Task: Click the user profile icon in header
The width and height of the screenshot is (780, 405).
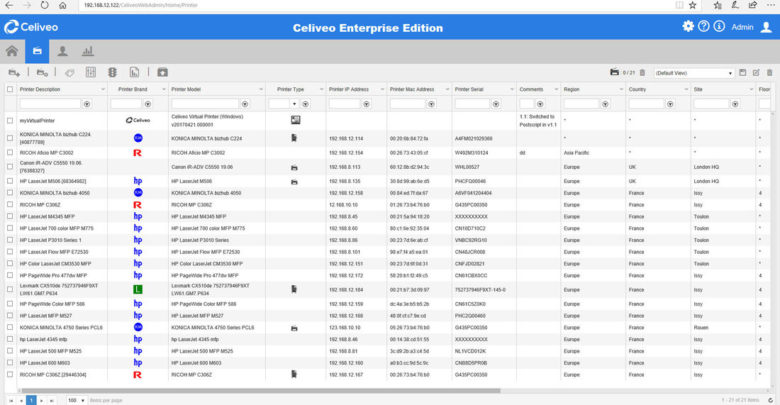Action: [766, 27]
